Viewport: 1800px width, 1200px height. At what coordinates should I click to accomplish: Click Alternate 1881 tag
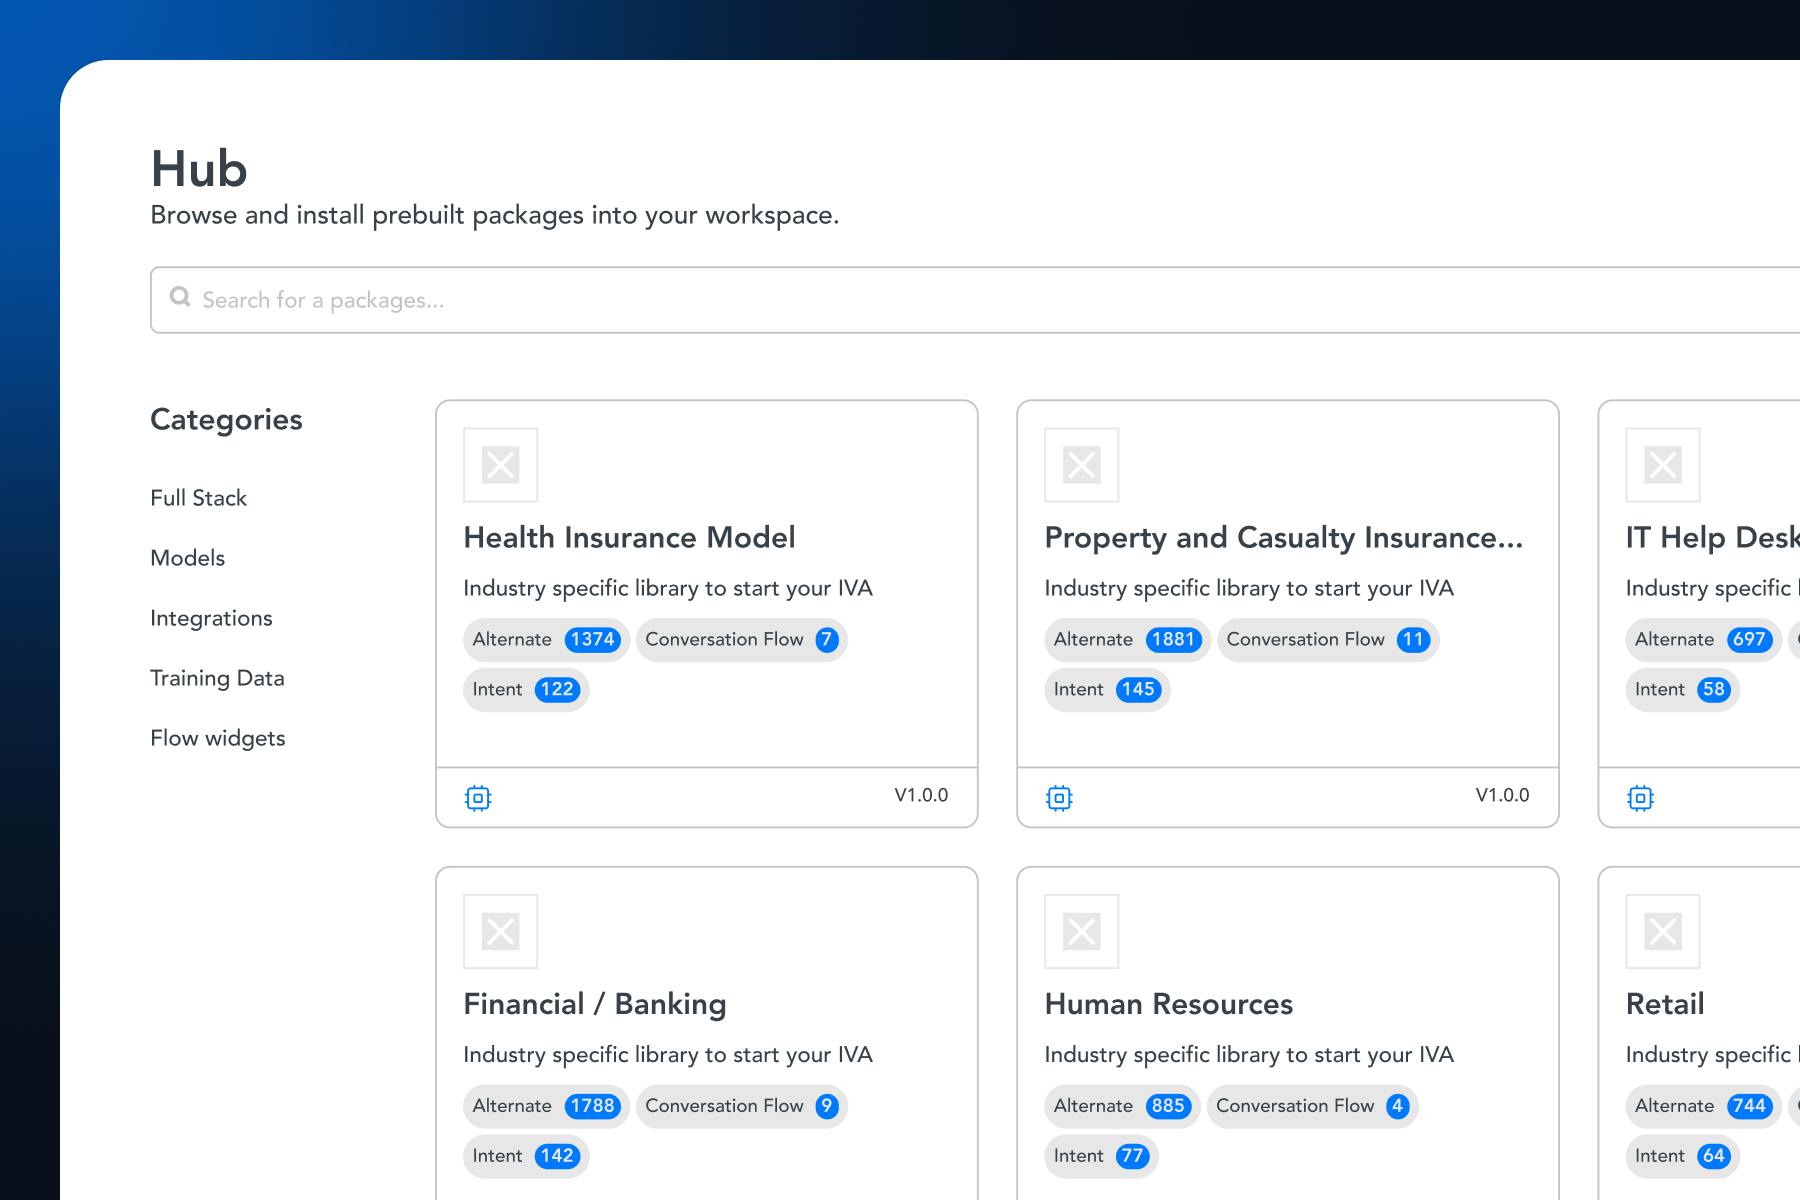click(x=1127, y=640)
